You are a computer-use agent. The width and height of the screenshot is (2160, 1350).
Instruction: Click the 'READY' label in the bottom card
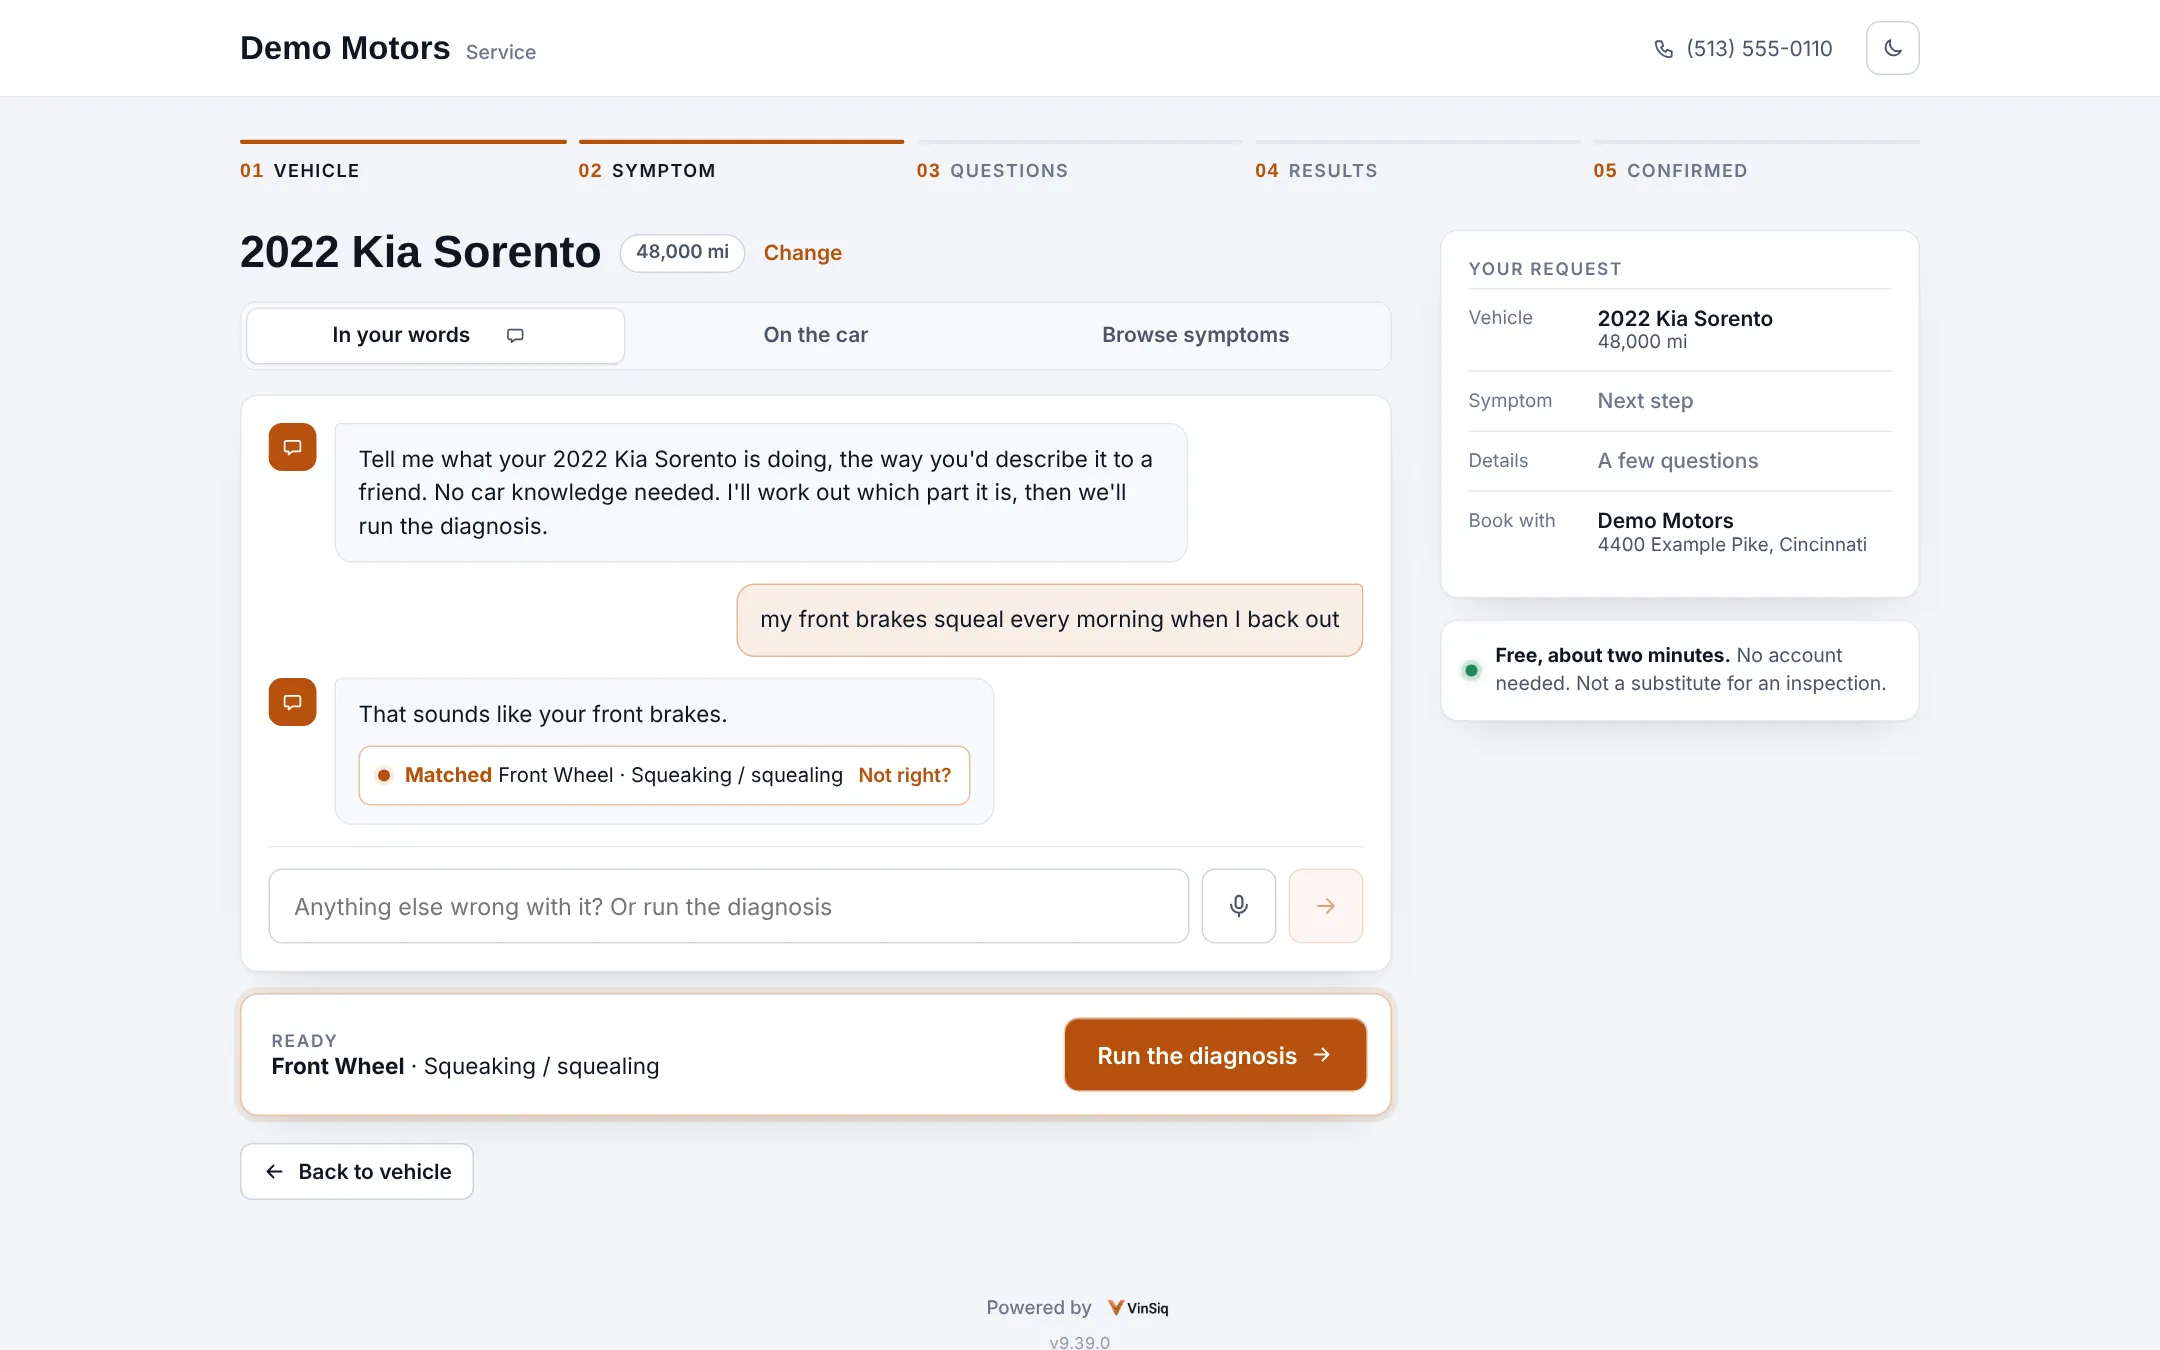304,1041
